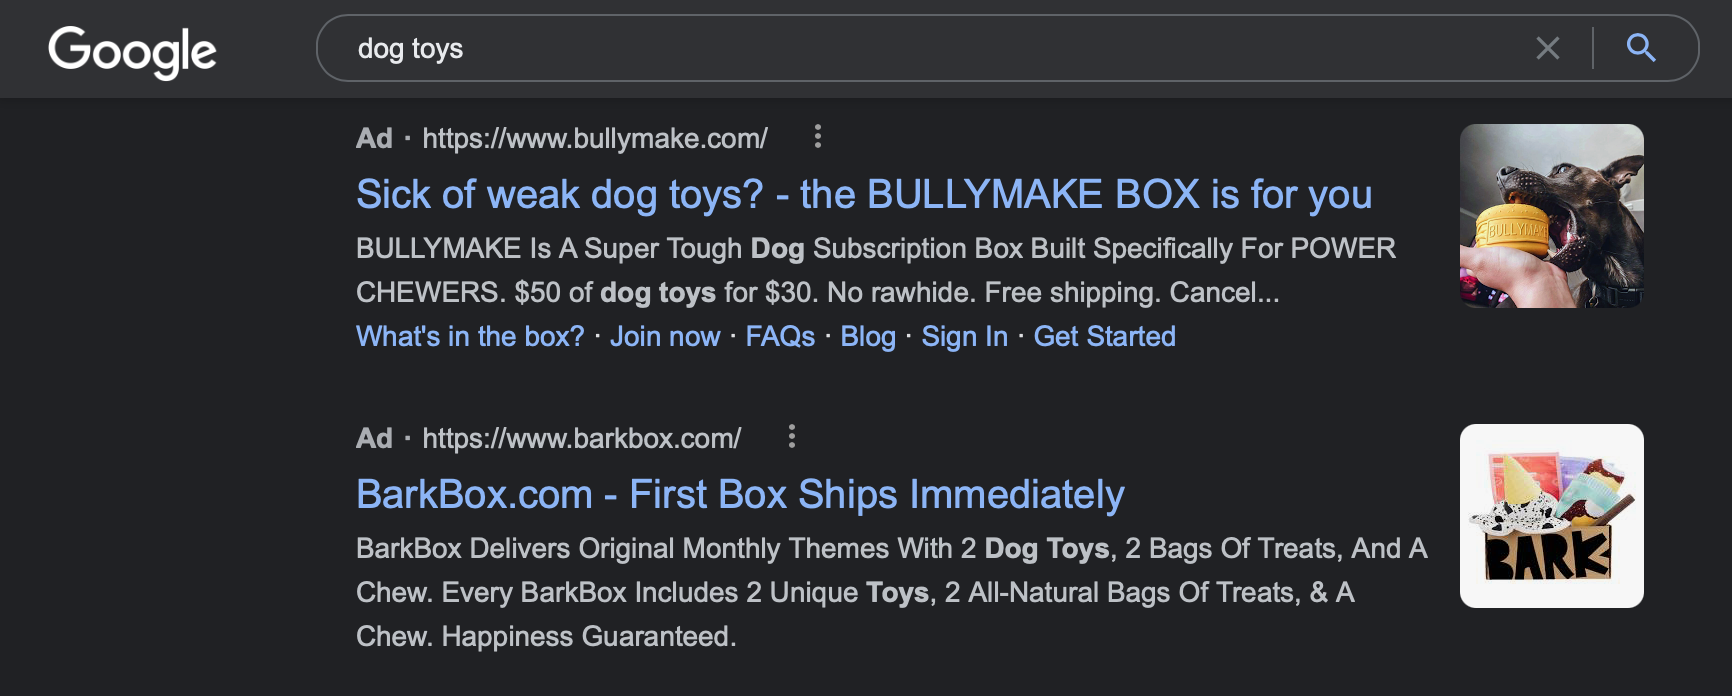Open the three-dot menu on the BarkBox ad
1732x696 pixels.
point(793,436)
